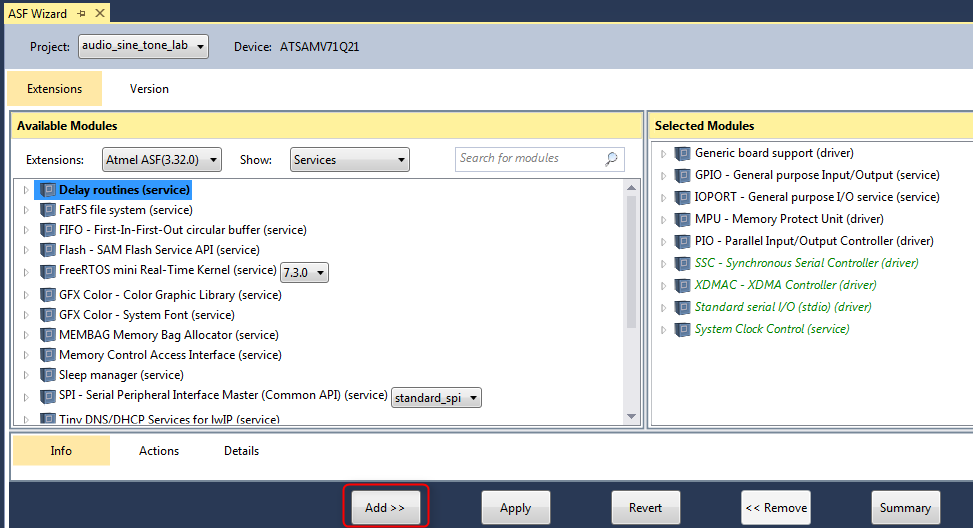Click the Available Modules scrollbar down arrow
Screen dimensions: 973x528
pyautogui.click(x=631, y=417)
